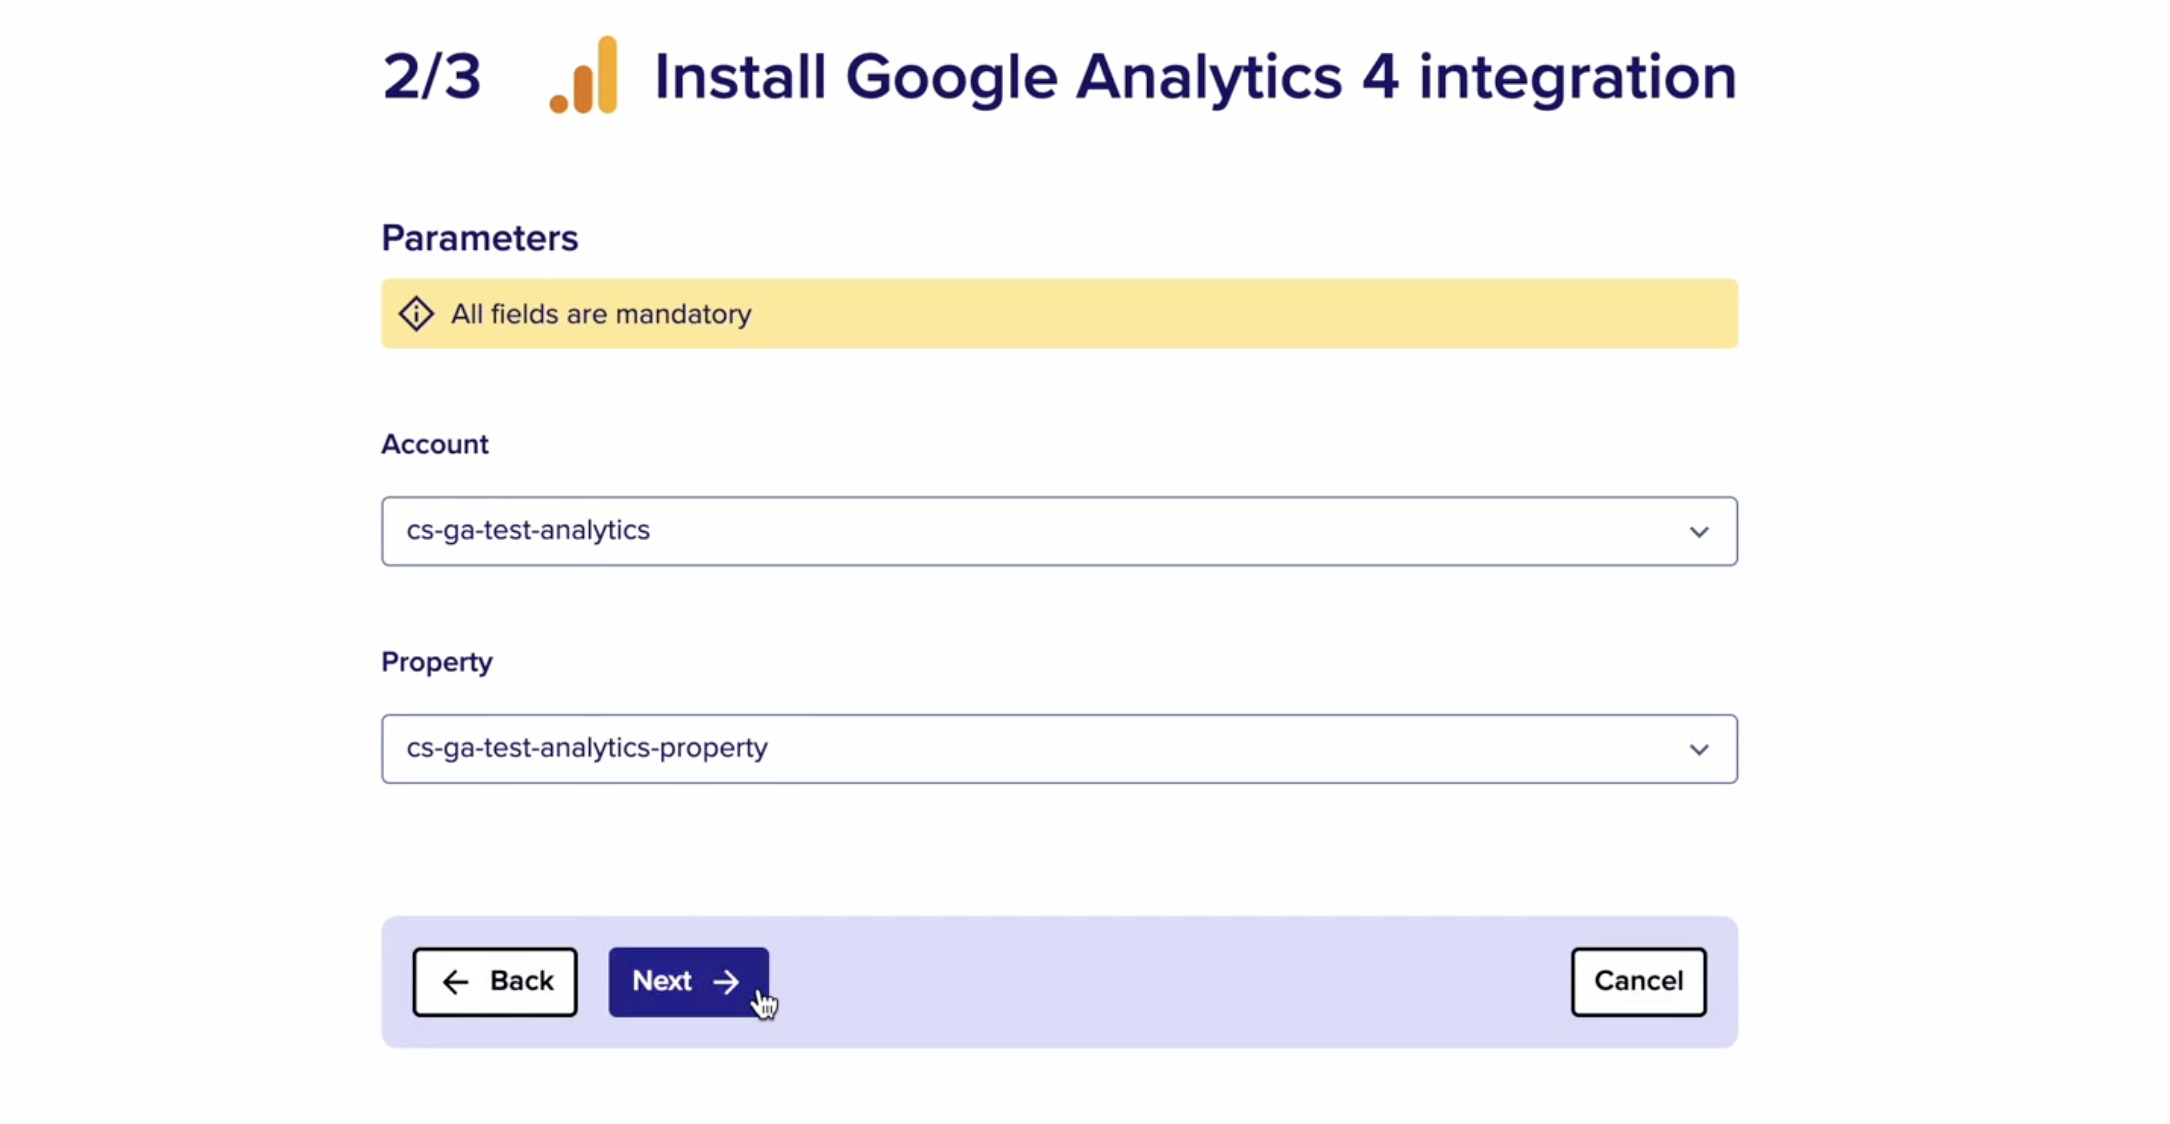Click the "2/3" step indicator

(x=432, y=77)
